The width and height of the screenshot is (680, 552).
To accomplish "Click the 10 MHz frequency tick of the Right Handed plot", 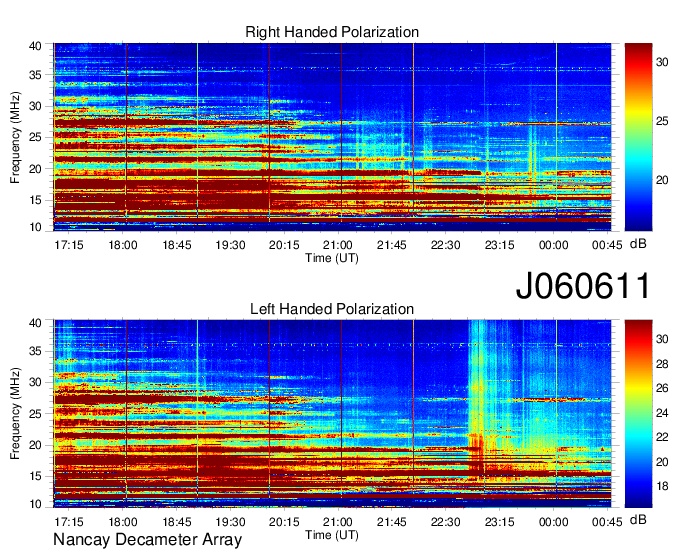I will [x=36, y=227].
